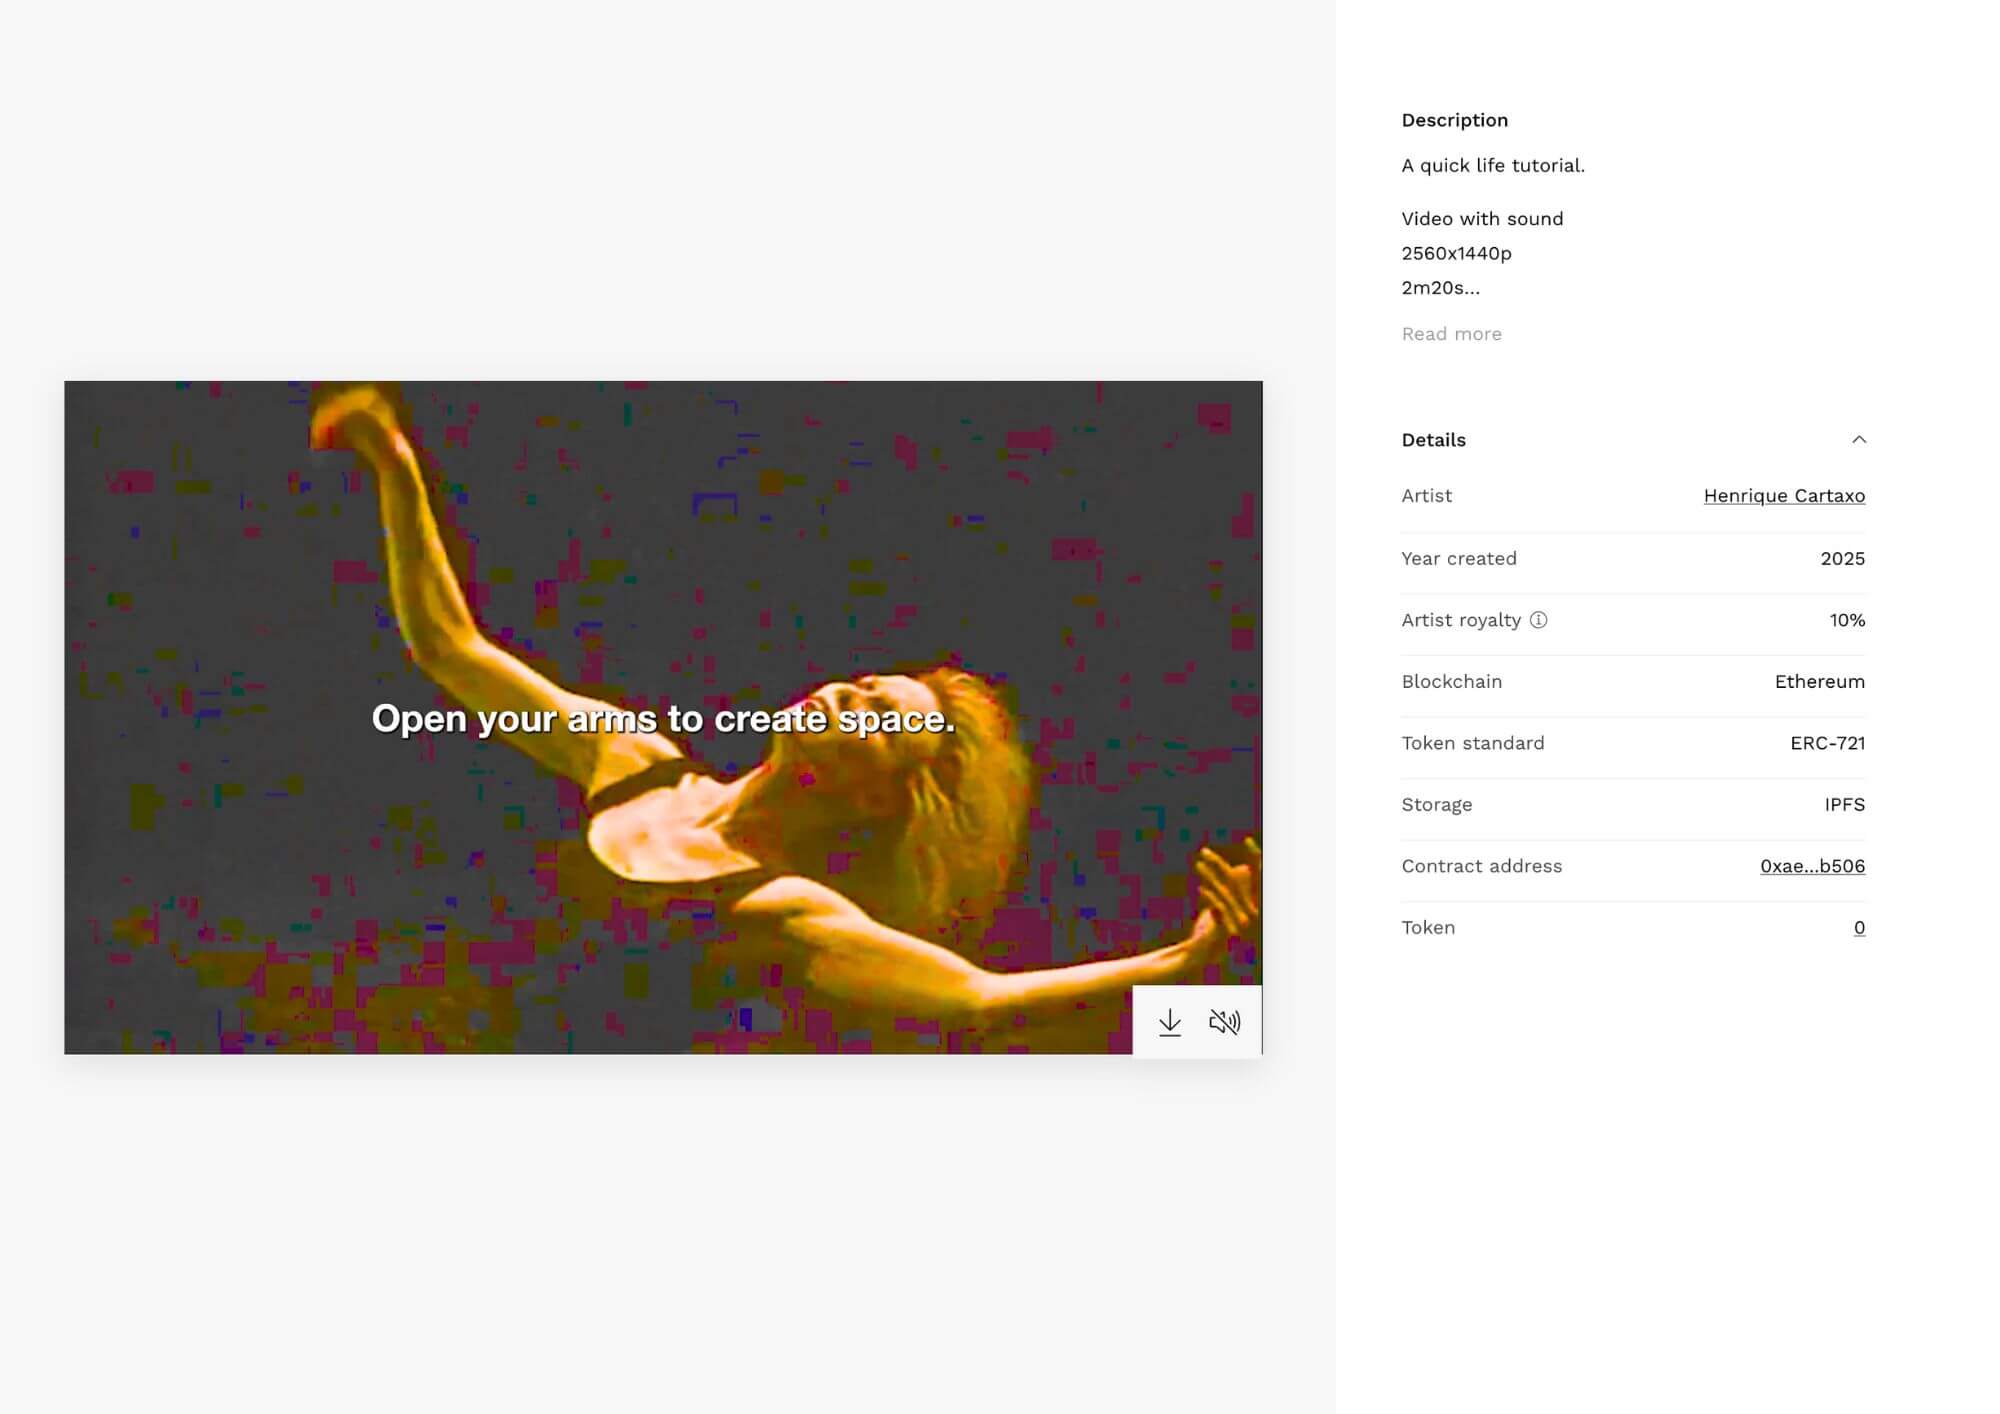Viewport: 2000px width, 1414px height.
Task: Download the video artwork
Action: pos(1169,1021)
